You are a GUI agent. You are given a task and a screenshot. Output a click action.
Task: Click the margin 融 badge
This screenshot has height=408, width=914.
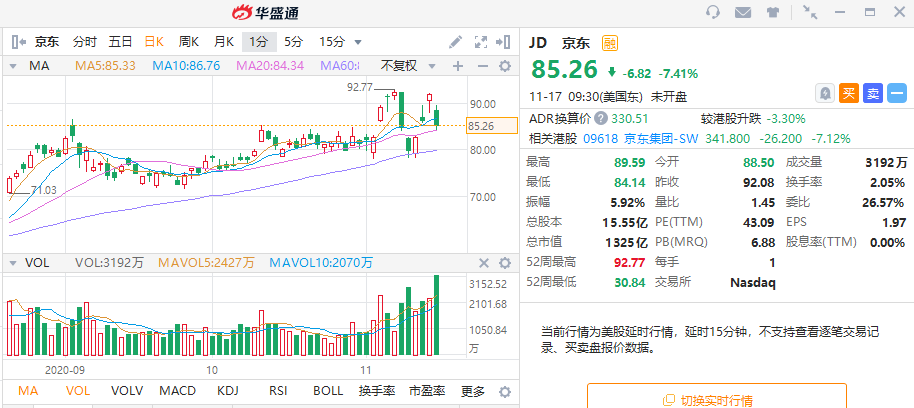click(x=610, y=43)
